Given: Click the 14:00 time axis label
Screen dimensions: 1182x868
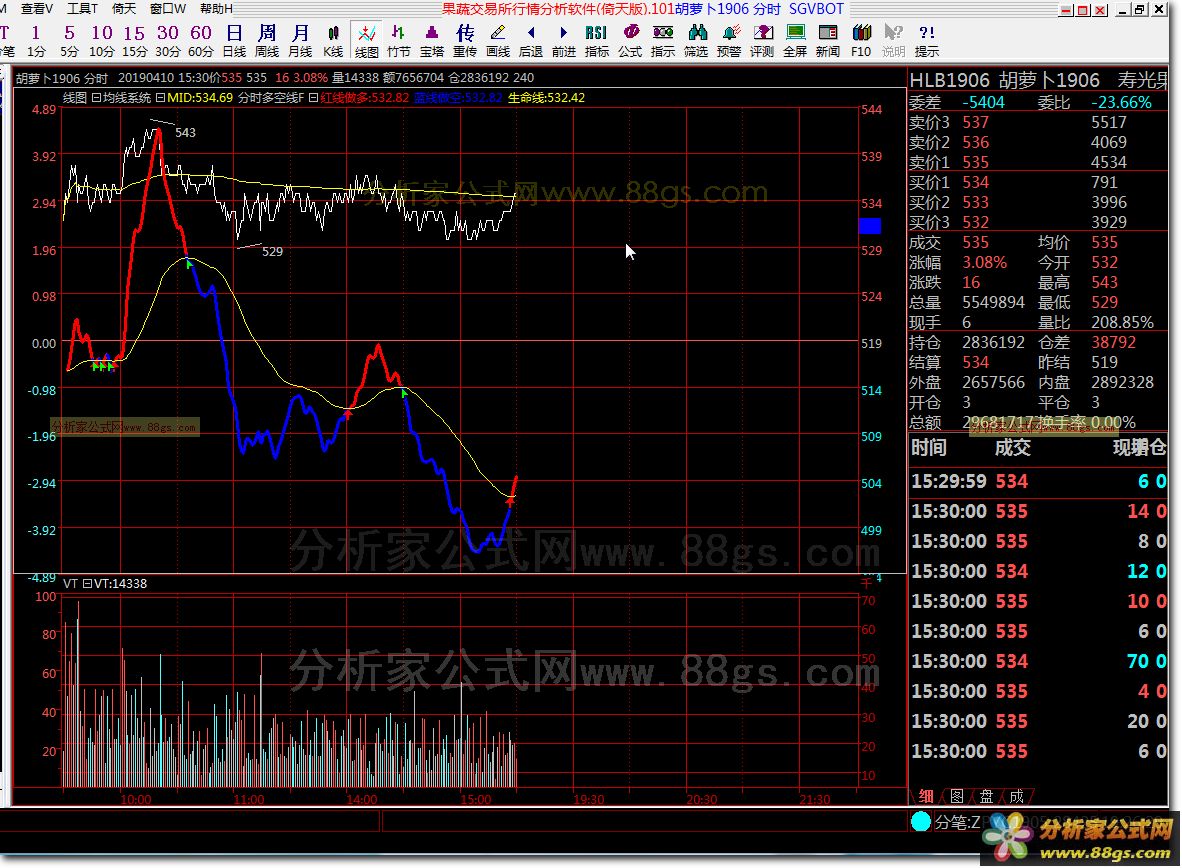Looking at the screenshot, I should coord(362,799).
